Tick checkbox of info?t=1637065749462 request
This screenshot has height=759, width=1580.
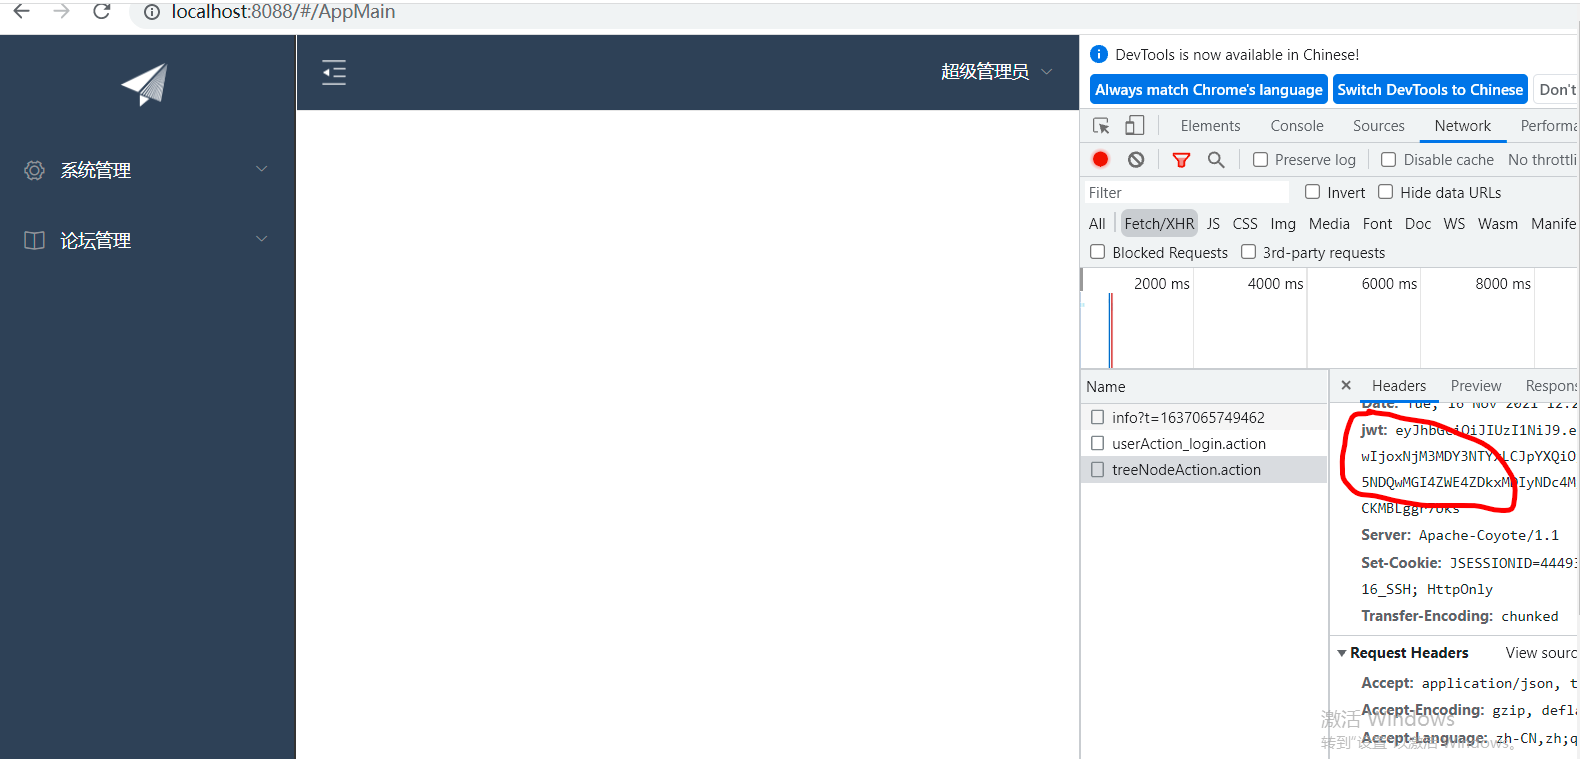pos(1098,417)
